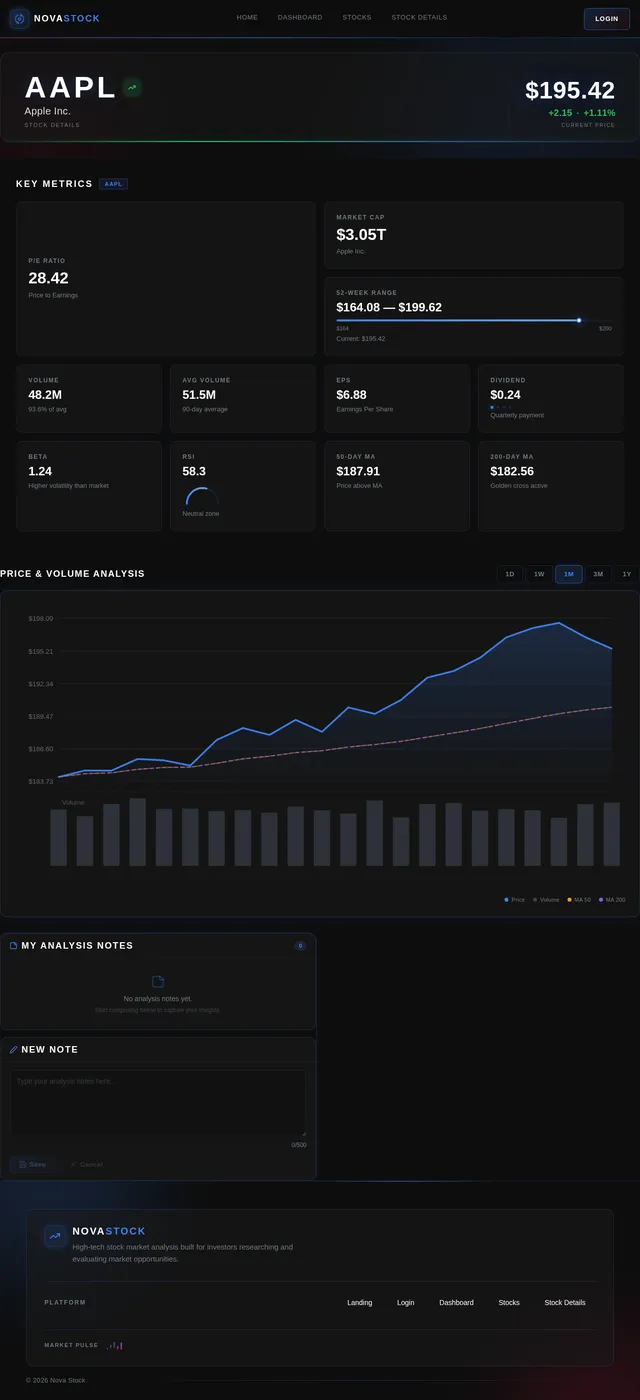Click the $164.08 — $199.62 range text
This screenshot has height=1400, width=640.
point(389,308)
